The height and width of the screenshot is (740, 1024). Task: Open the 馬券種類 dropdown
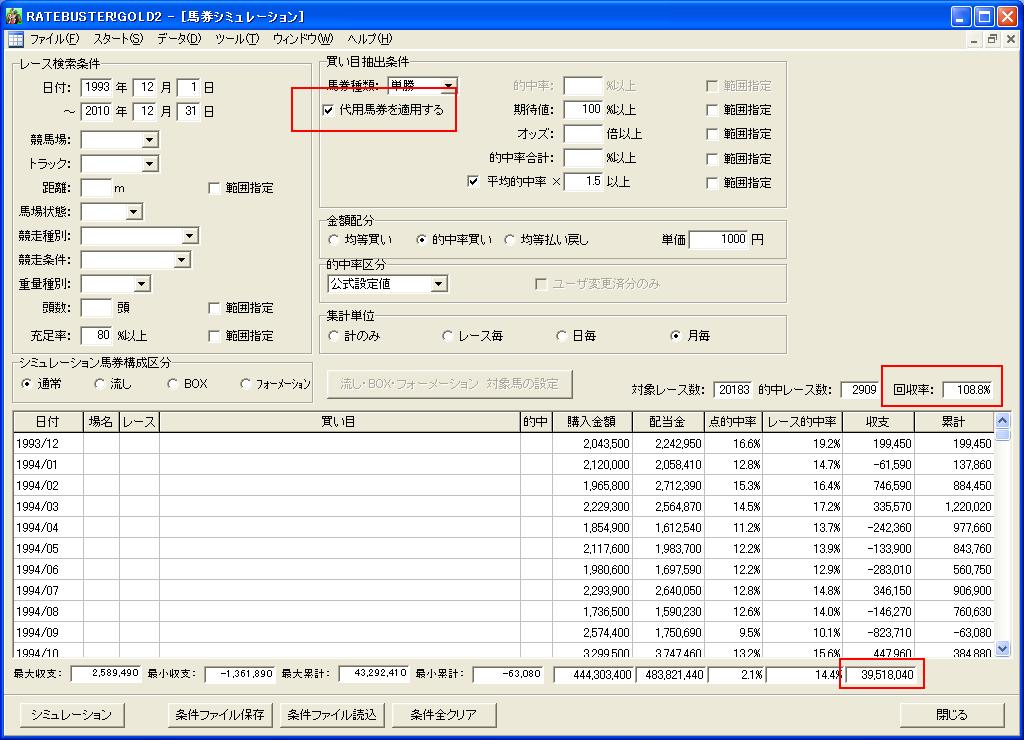click(x=449, y=86)
